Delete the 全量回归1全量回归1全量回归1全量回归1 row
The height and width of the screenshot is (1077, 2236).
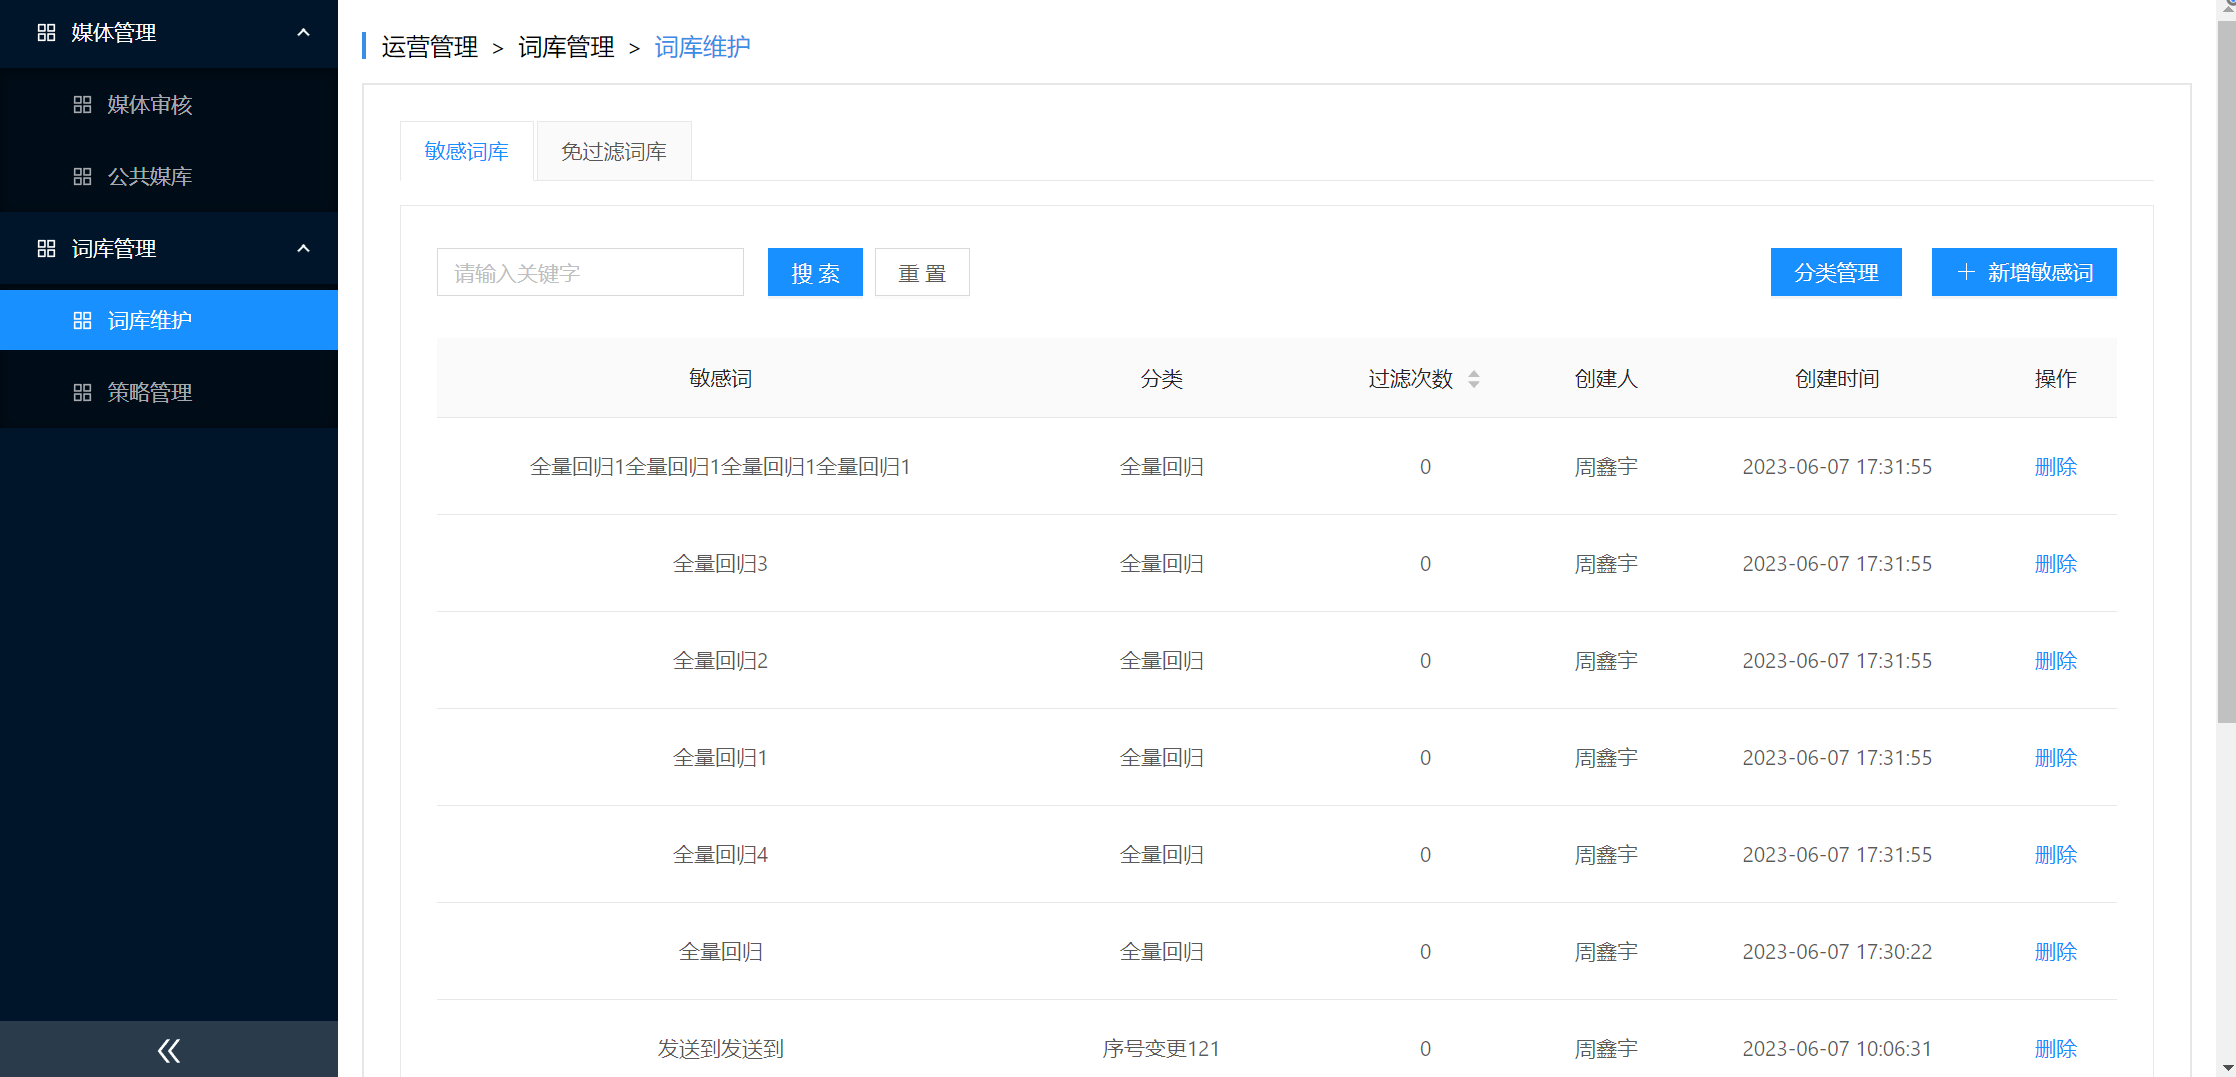tap(2056, 467)
